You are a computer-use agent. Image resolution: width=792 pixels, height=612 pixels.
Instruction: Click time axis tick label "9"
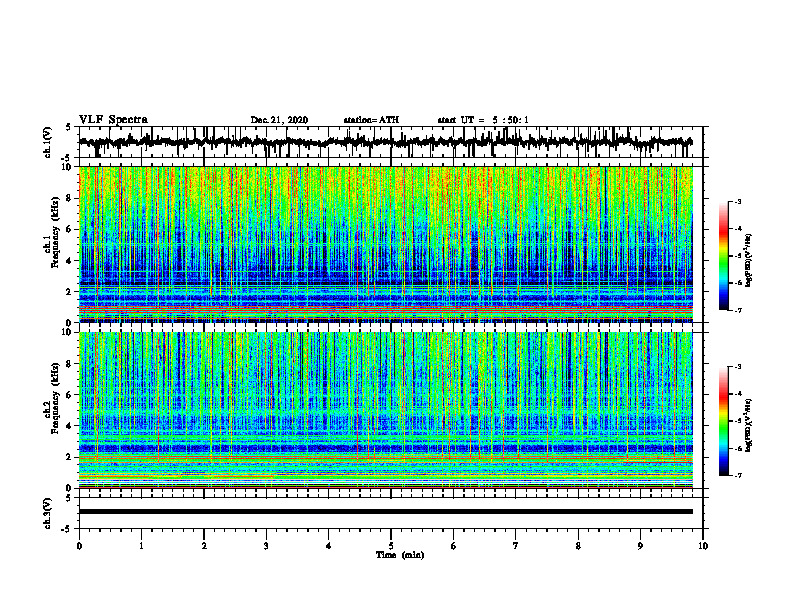click(x=640, y=546)
